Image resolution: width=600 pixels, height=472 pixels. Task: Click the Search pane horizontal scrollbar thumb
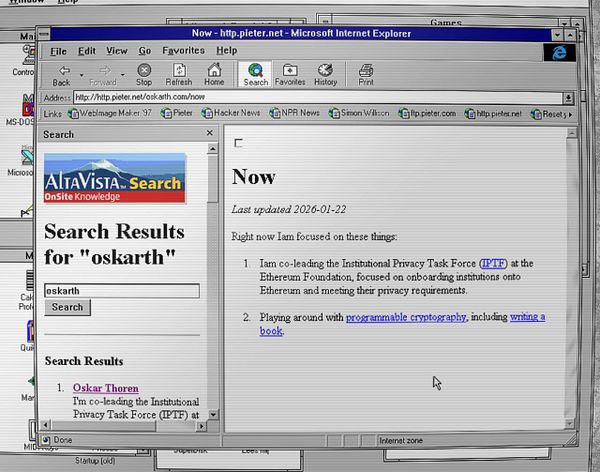pos(103,425)
